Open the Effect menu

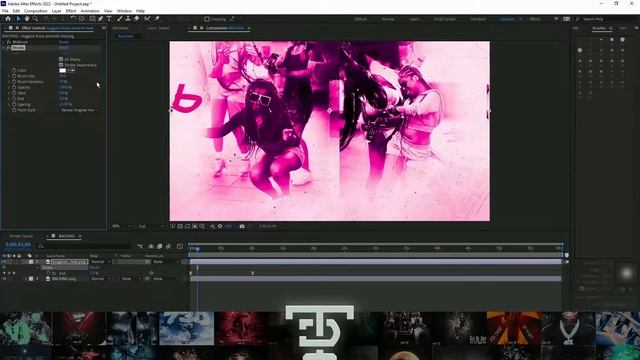click(71, 11)
